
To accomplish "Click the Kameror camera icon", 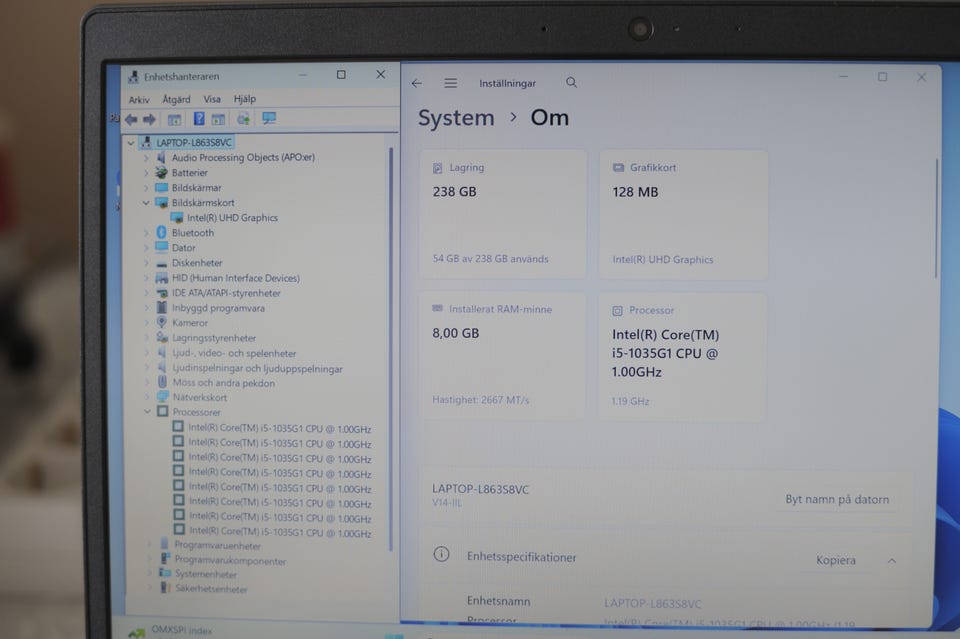I will click(x=162, y=323).
